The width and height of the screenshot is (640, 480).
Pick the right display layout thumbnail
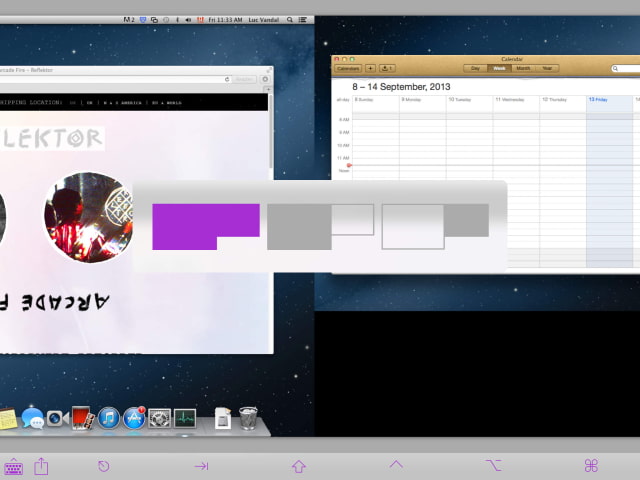point(435,226)
